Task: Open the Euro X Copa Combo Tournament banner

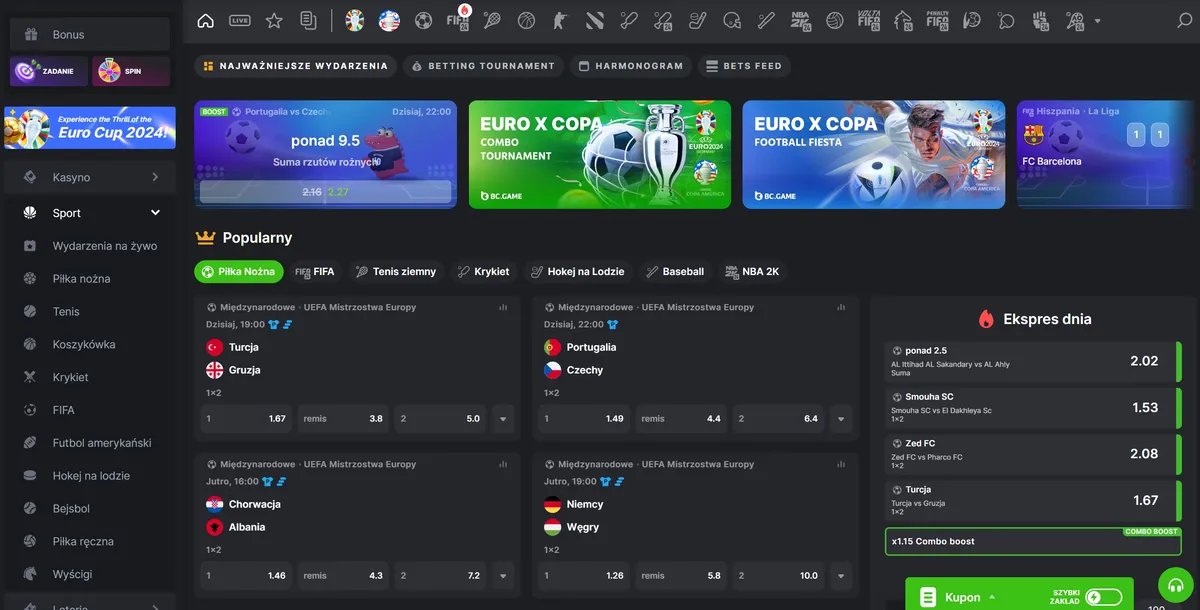Action: click(x=599, y=154)
